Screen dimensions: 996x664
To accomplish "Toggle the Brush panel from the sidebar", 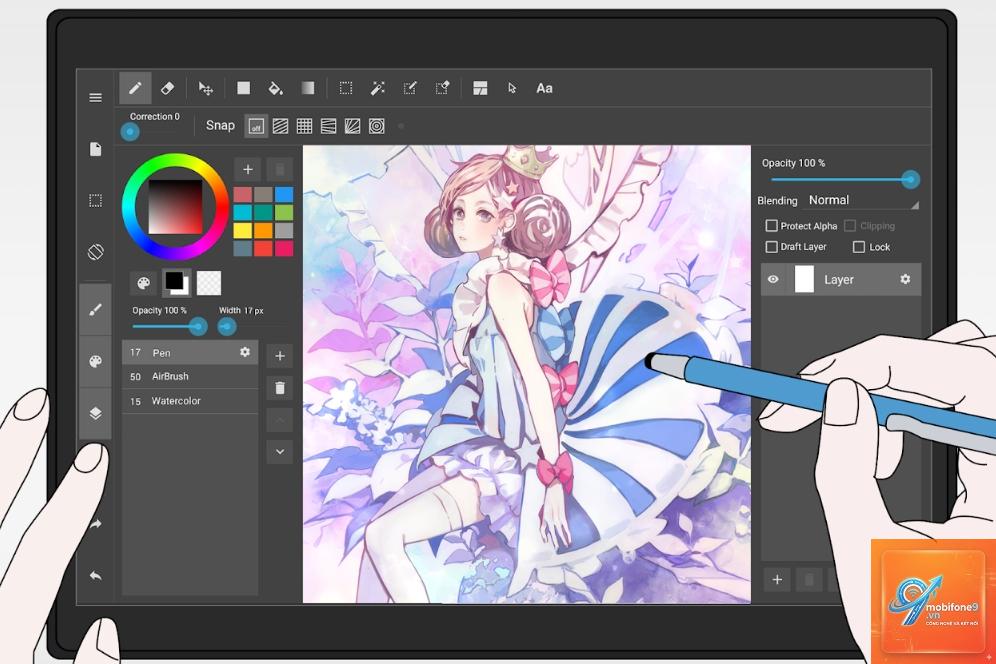I will point(95,310).
